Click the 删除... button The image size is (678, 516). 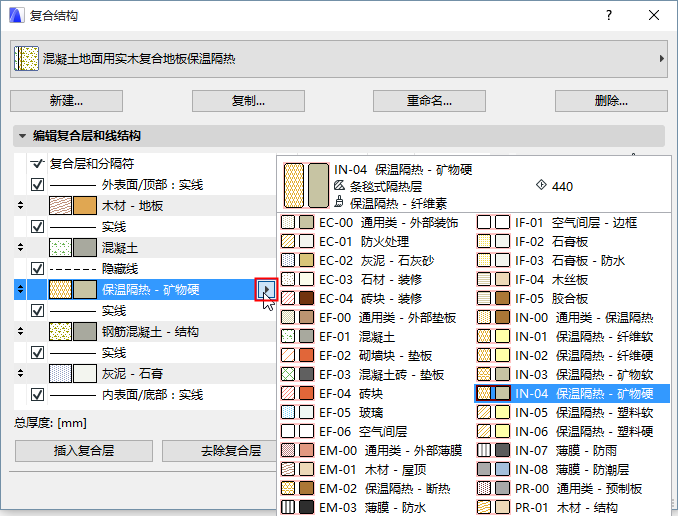point(611,101)
